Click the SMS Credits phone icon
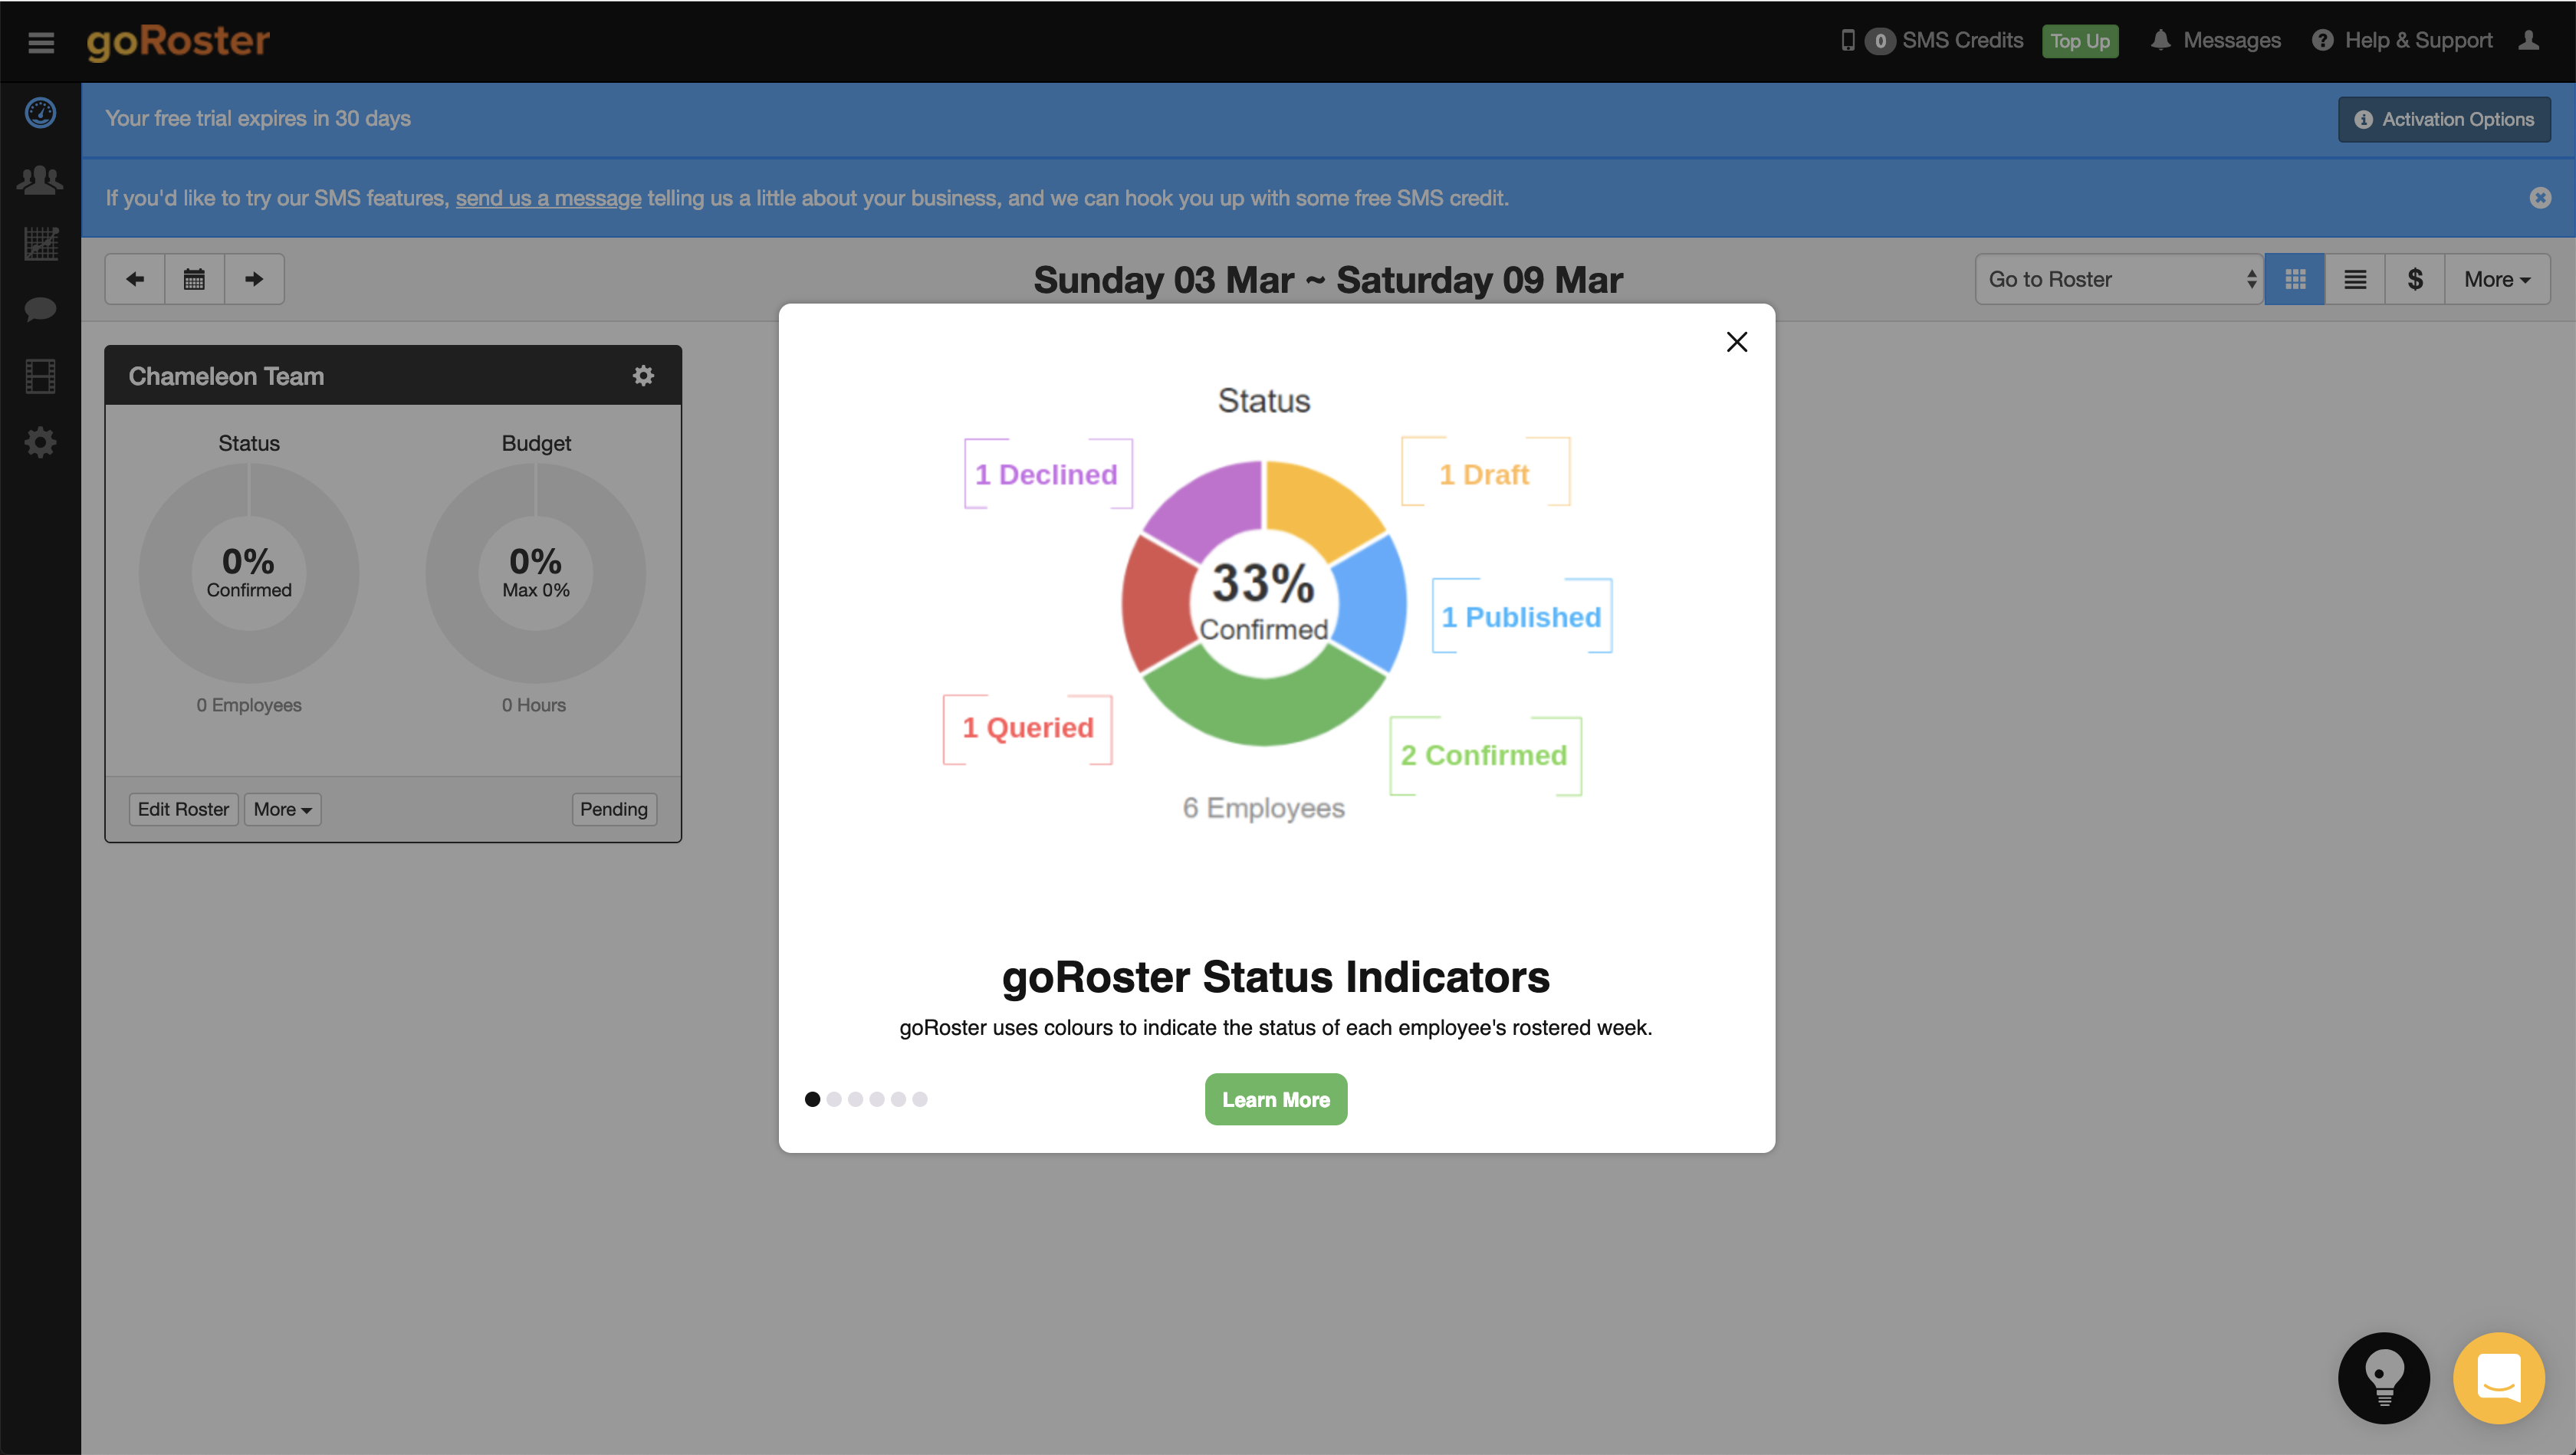The height and width of the screenshot is (1455, 2576). pos(1847,40)
